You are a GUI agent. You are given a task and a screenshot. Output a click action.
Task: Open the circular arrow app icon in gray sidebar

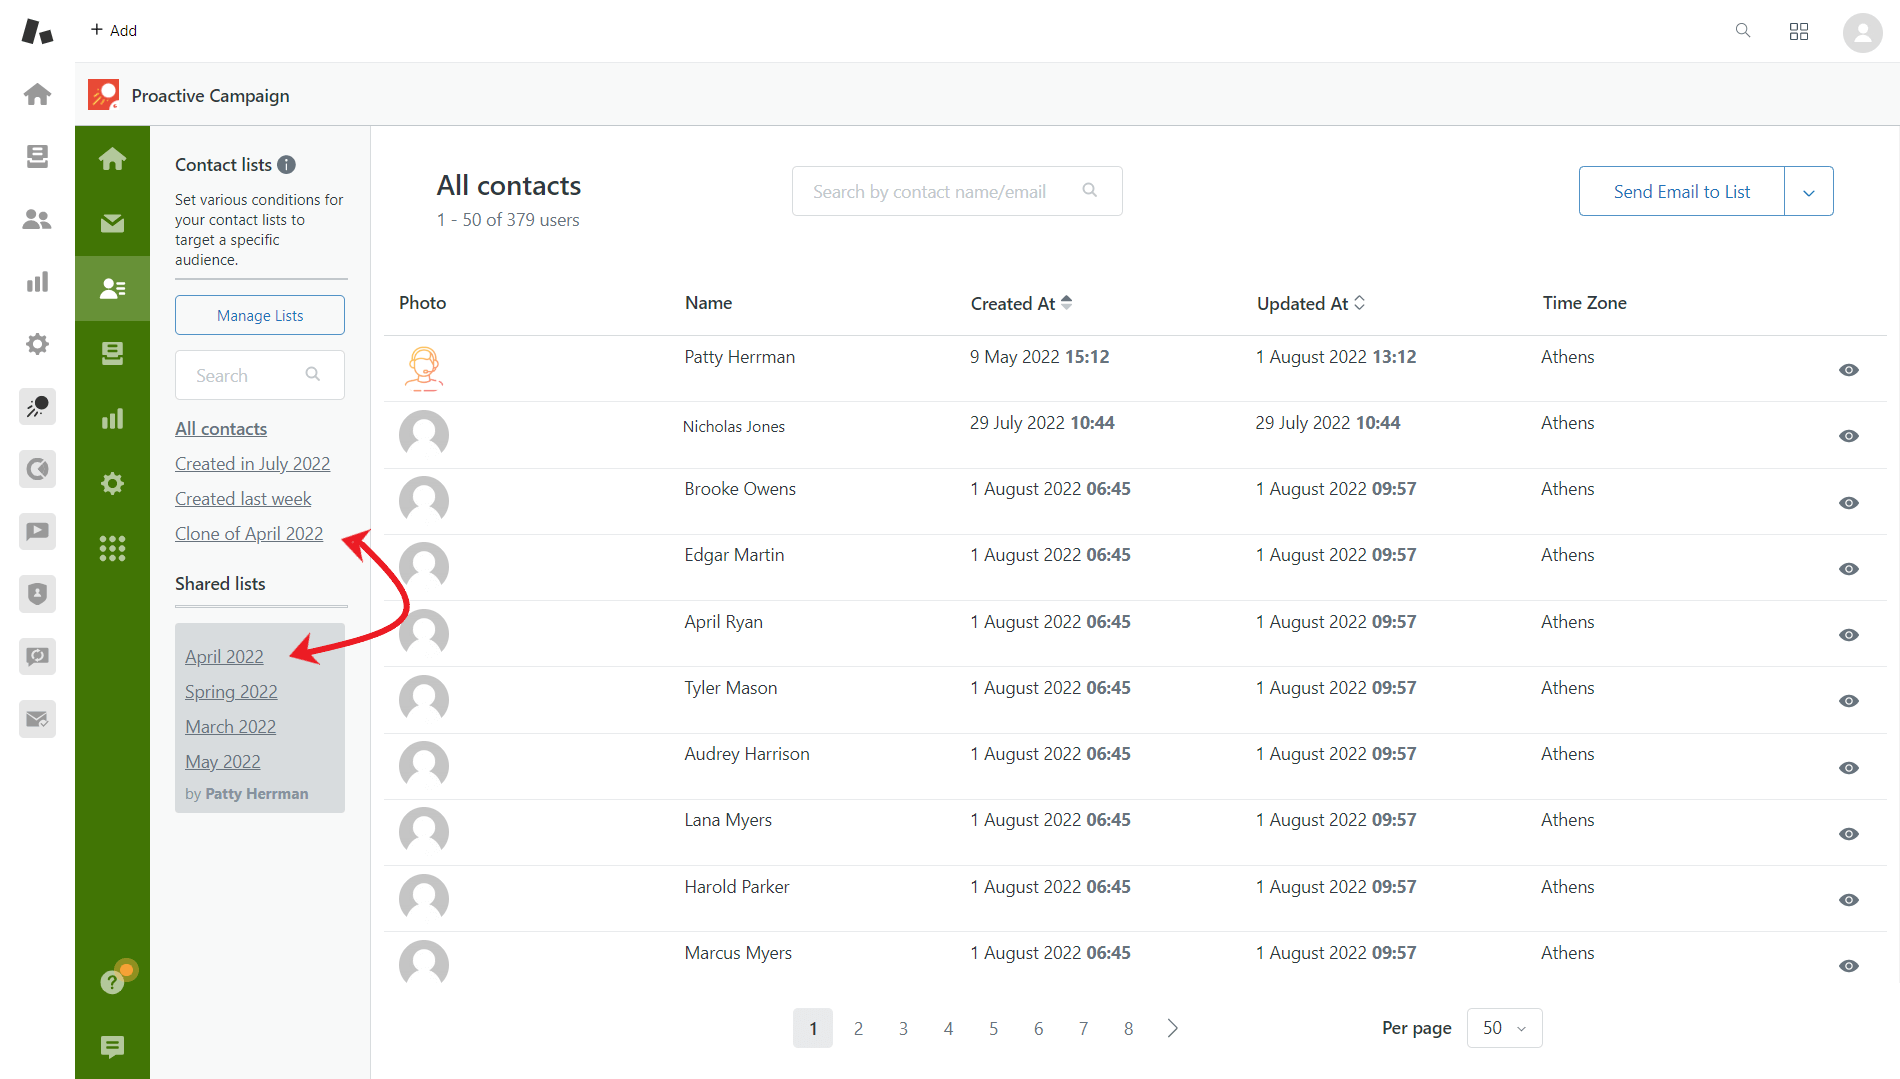[37, 469]
